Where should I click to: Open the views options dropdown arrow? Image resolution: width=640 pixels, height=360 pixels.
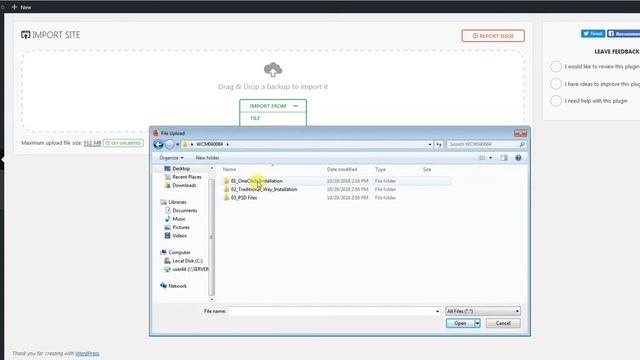tap(491, 158)
